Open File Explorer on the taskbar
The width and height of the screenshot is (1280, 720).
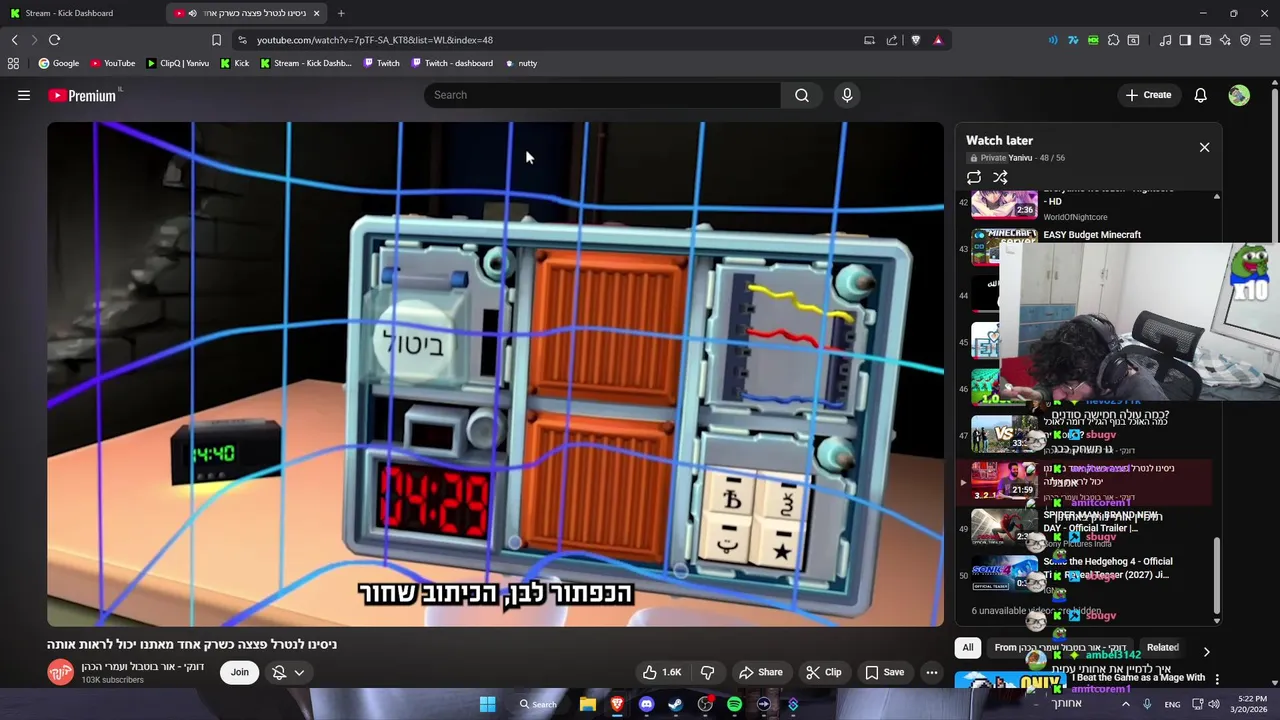[x=588, y=704]
